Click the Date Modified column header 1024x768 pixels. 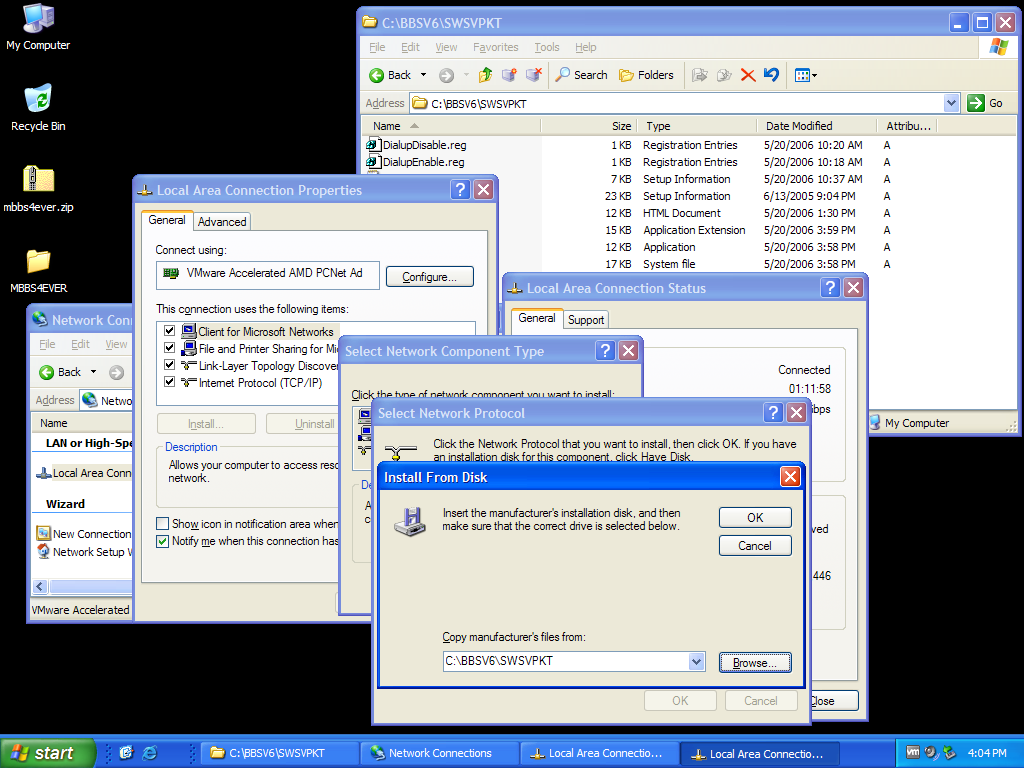799,126
